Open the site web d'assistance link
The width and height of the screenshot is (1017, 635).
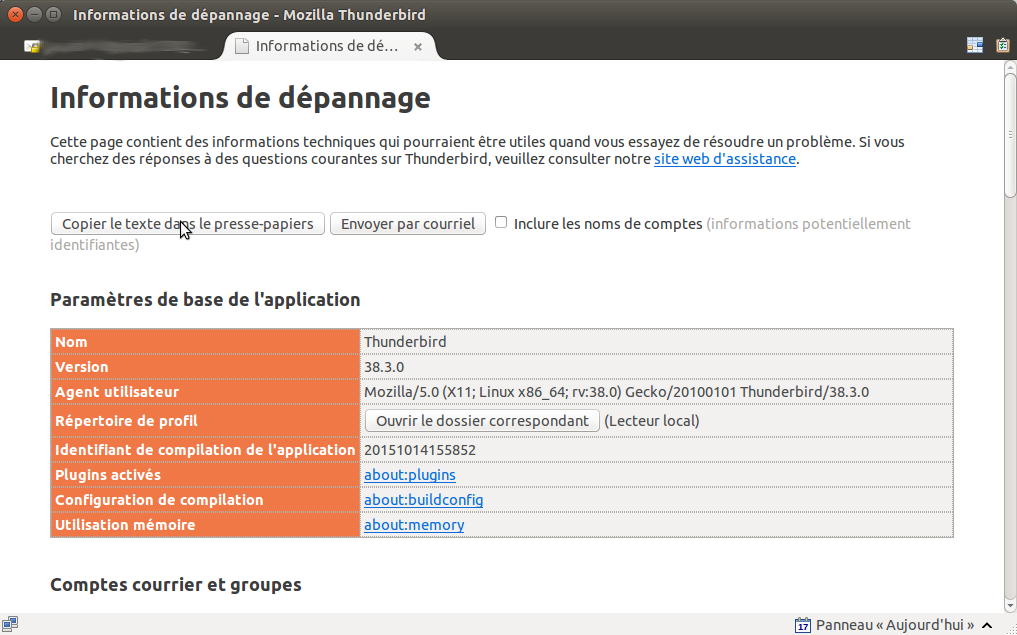(725, 159)
